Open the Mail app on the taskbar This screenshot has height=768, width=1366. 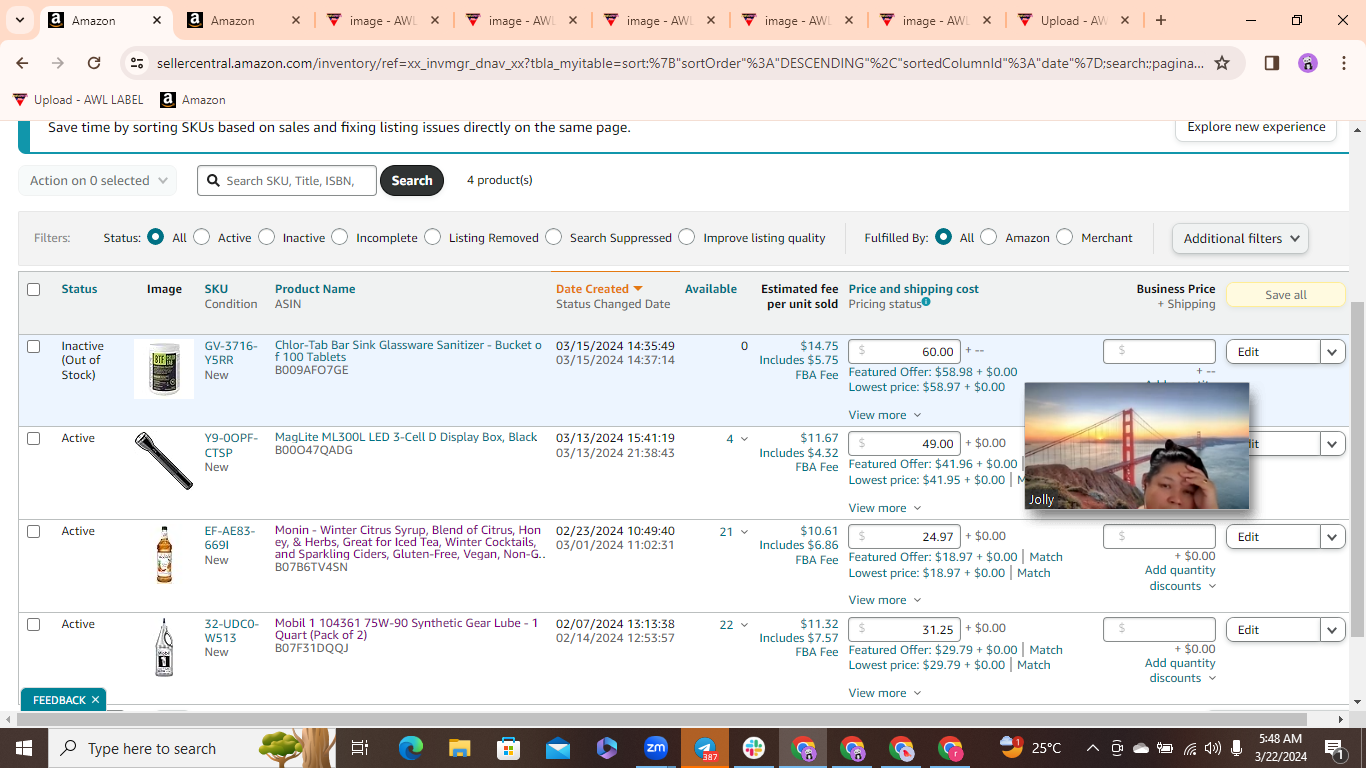(558, 748)
